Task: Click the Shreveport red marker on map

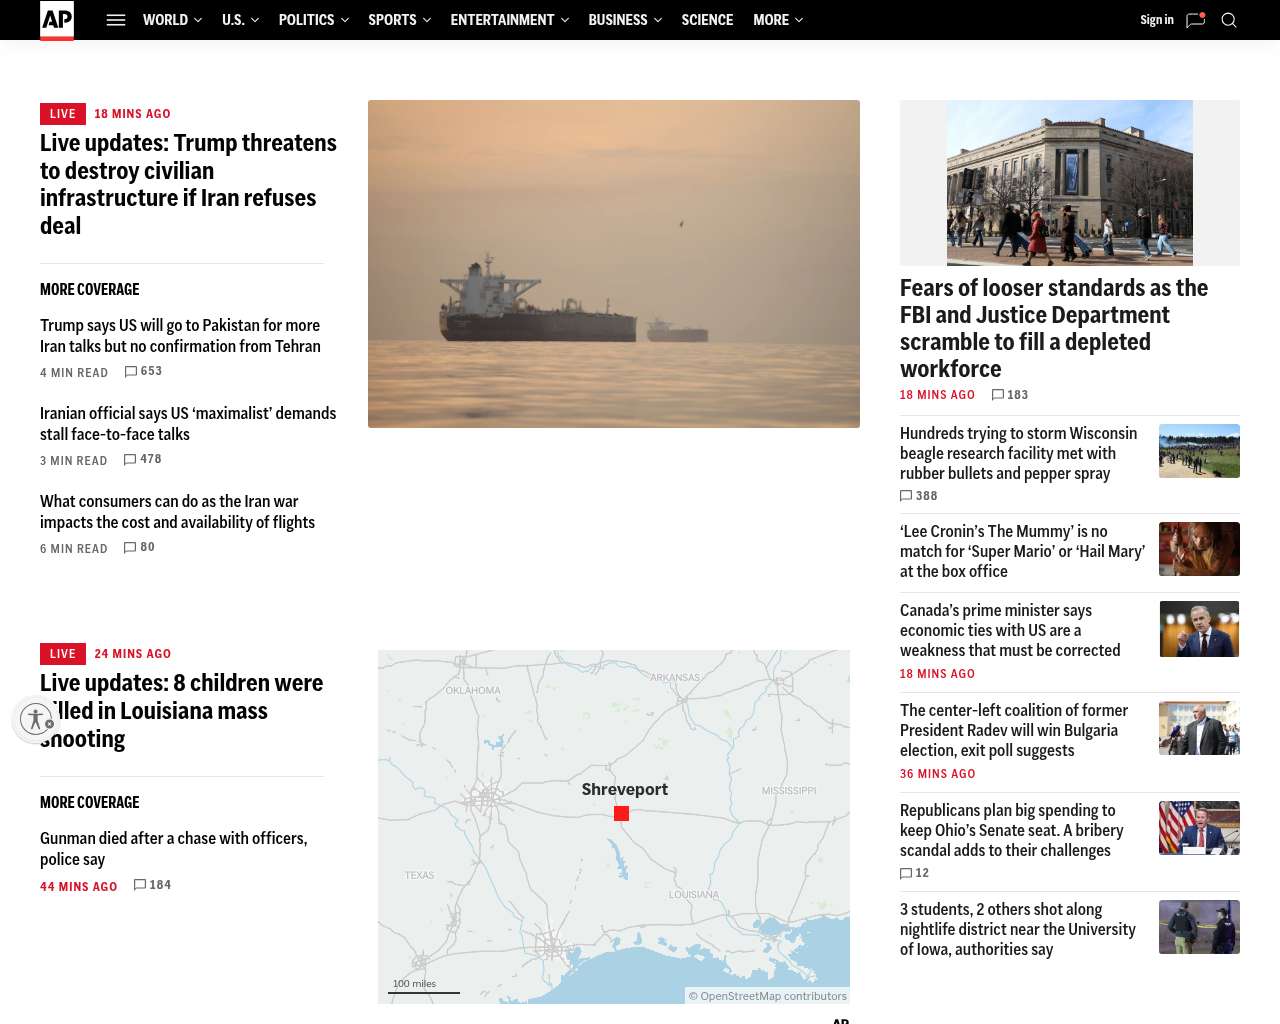Action: point(621,814)
